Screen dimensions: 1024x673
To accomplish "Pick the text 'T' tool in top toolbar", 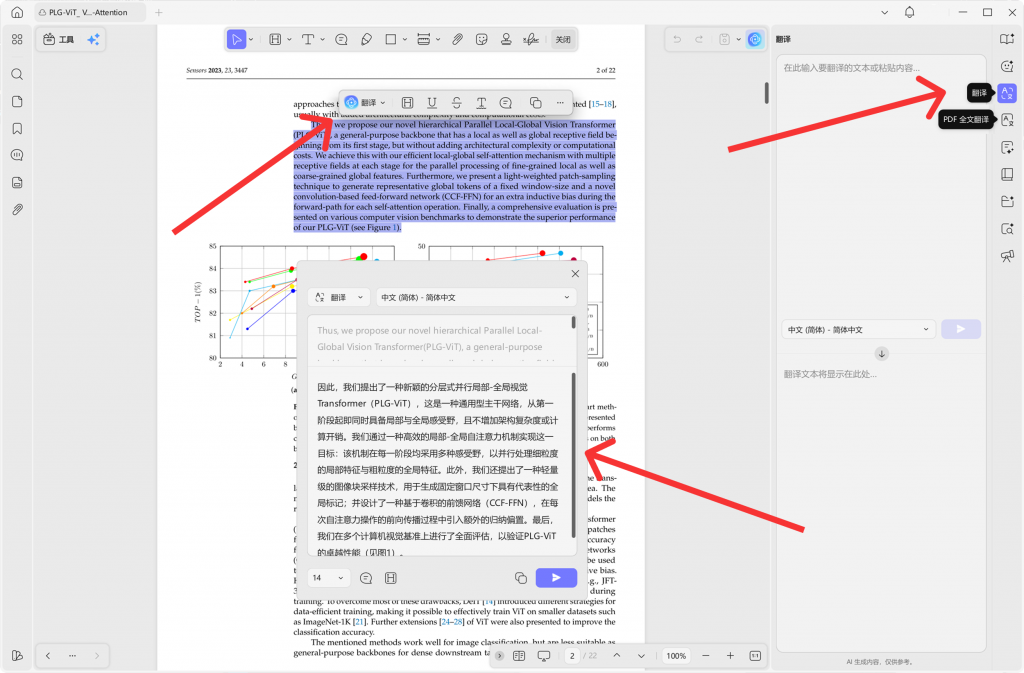I will (x=308, y=40).
